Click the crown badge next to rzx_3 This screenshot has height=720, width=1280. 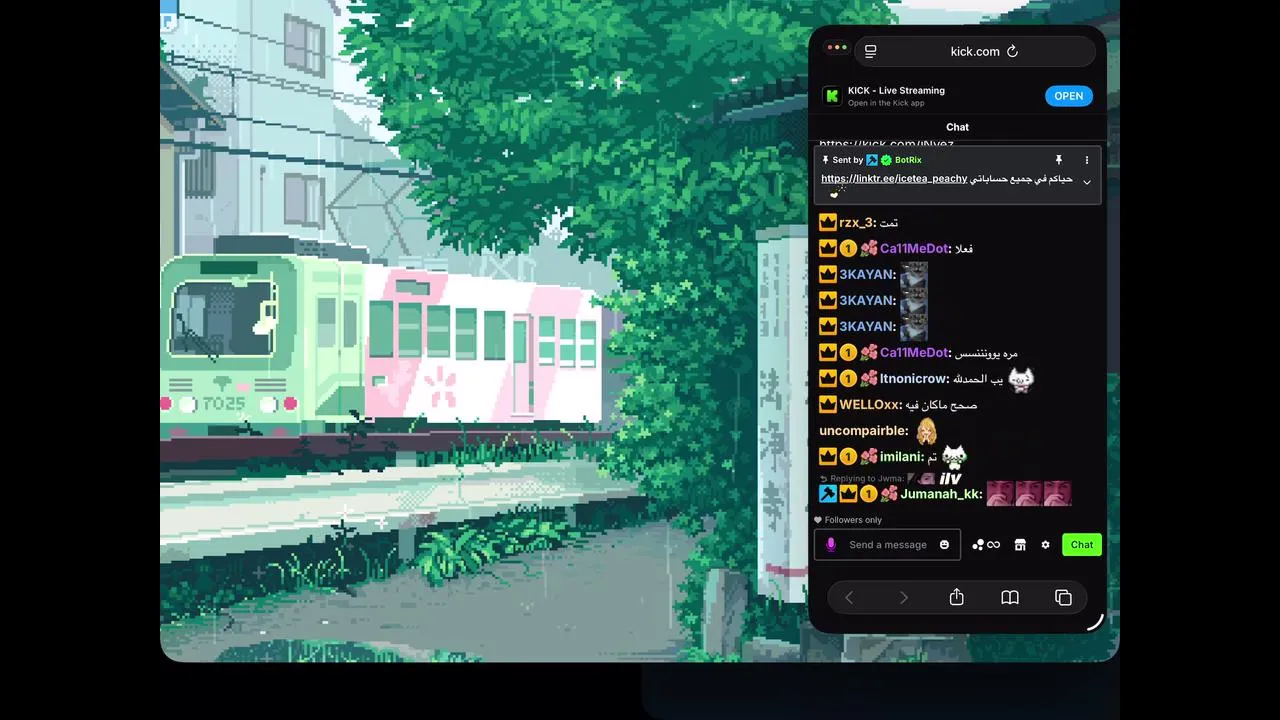[x=827, y=222]
